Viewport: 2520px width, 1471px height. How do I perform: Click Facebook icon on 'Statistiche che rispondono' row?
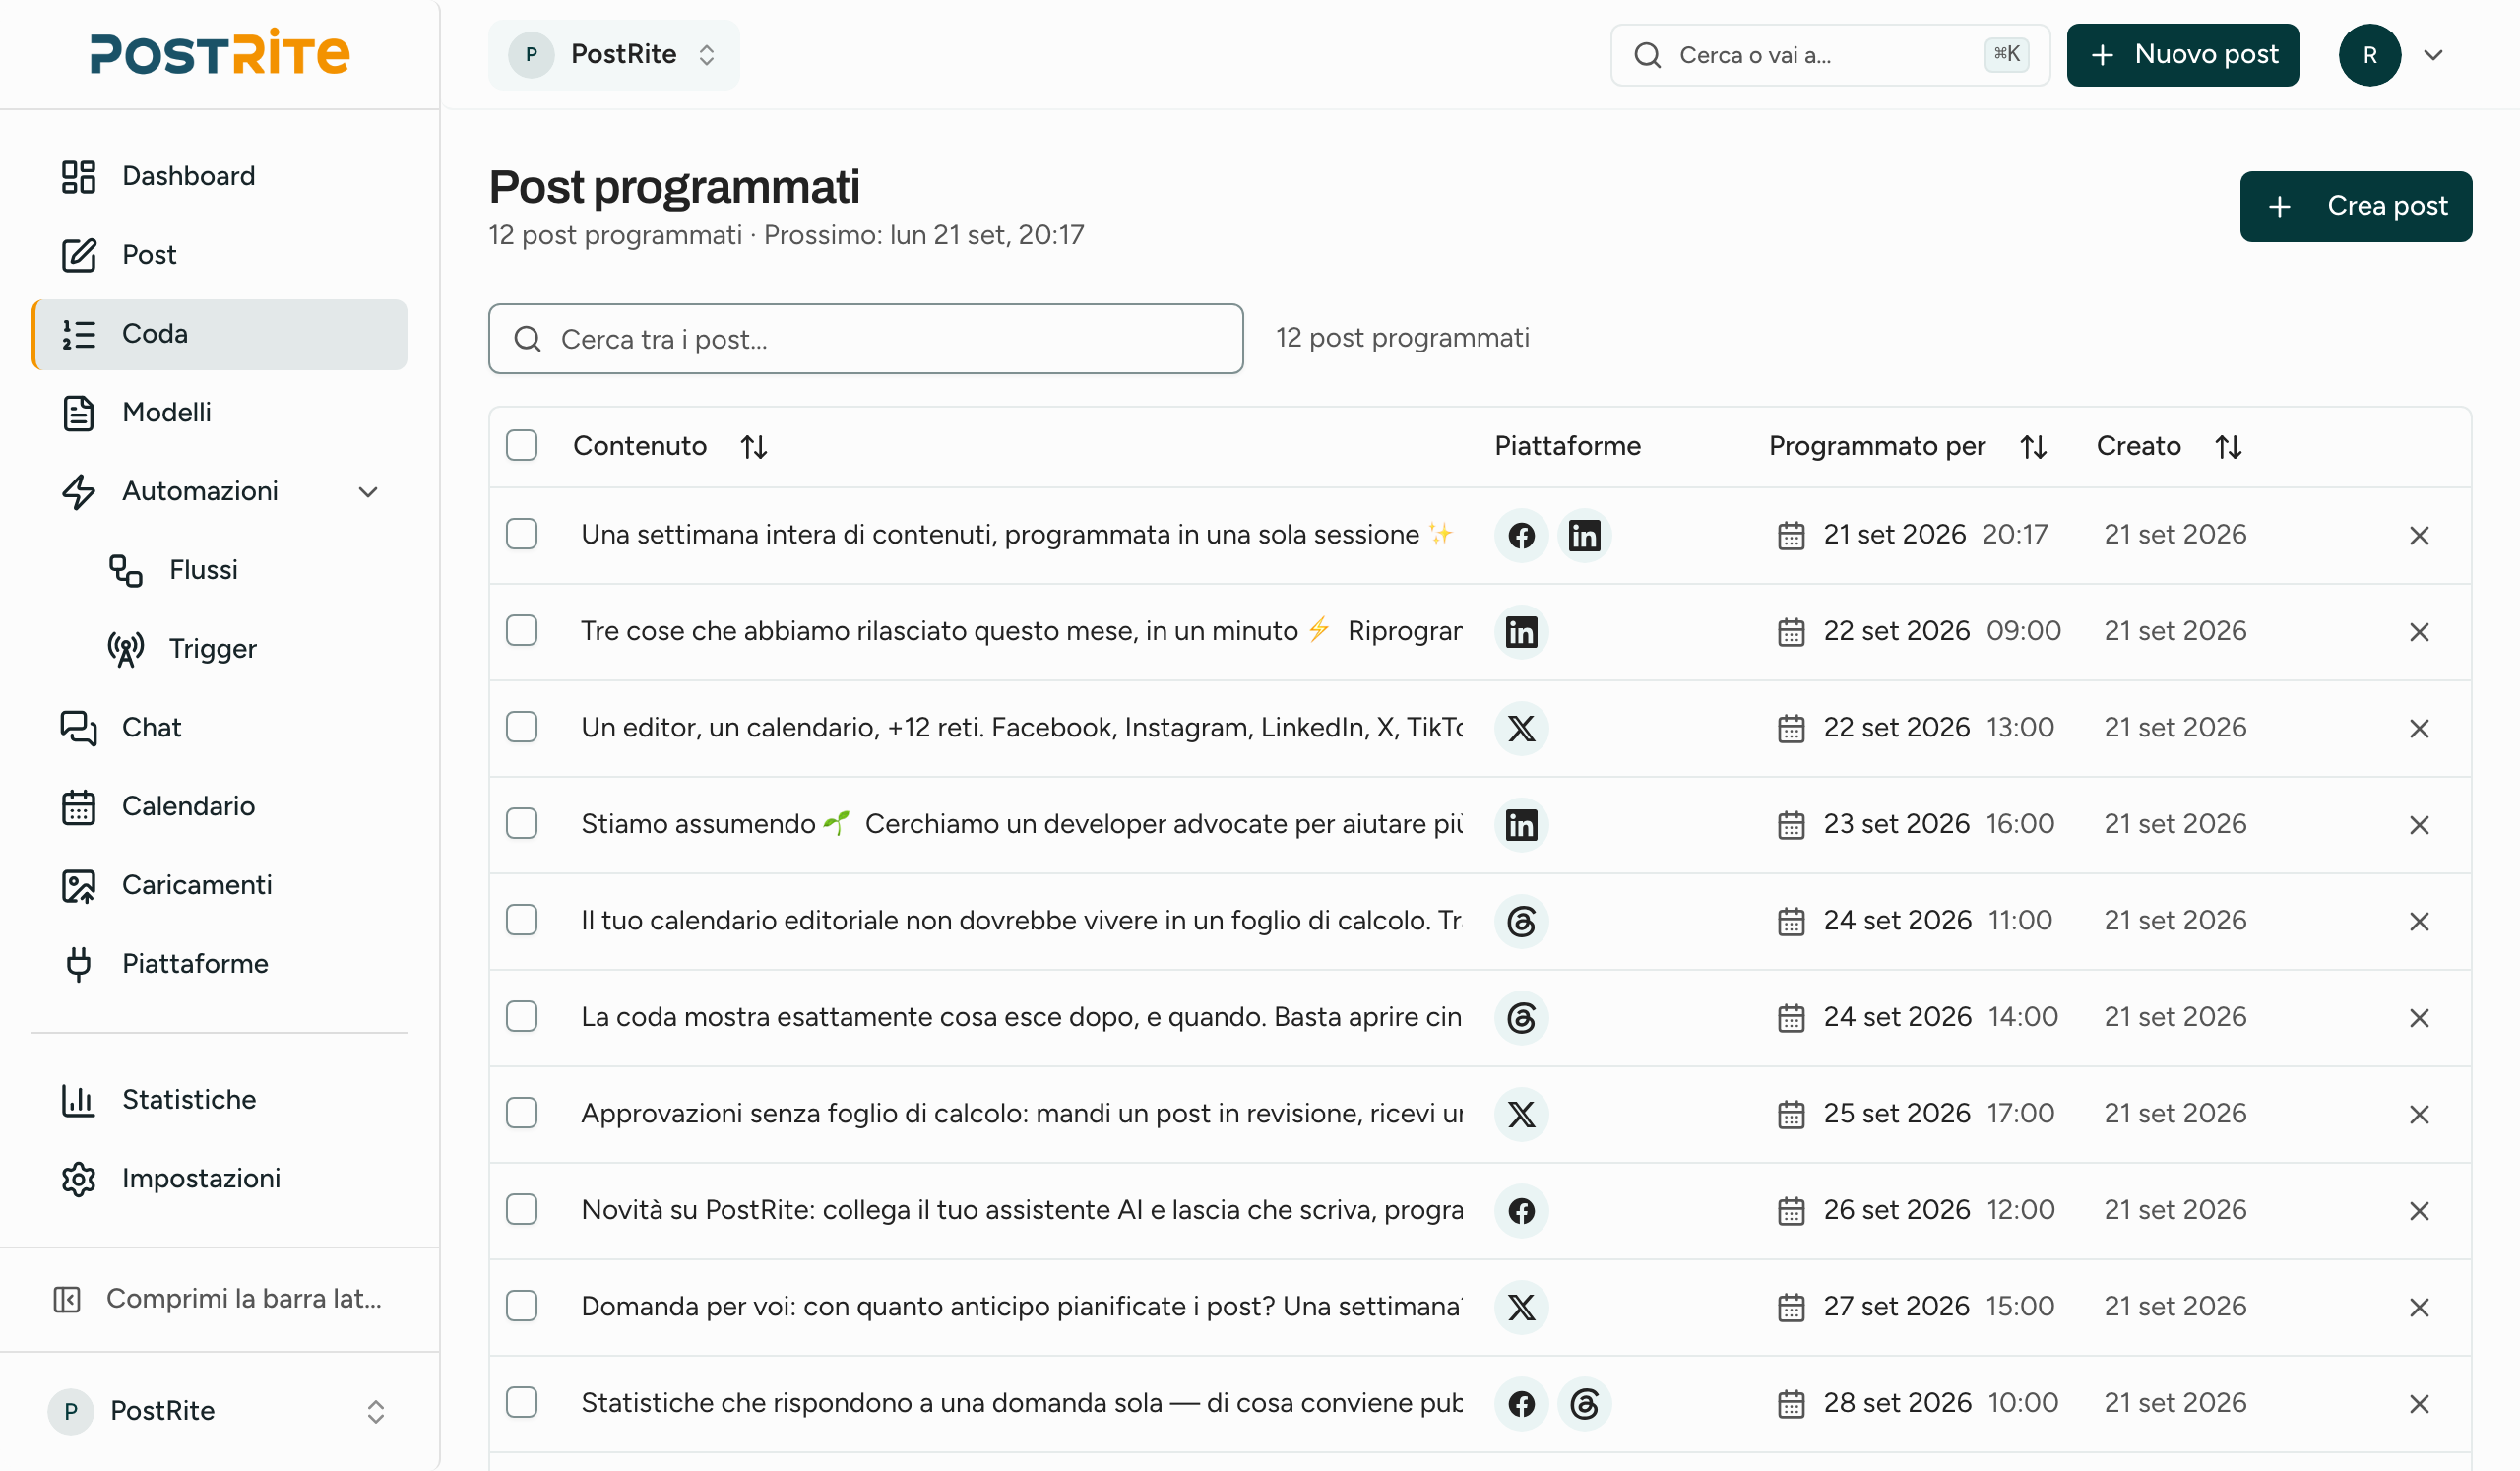pos(1521,1404)
